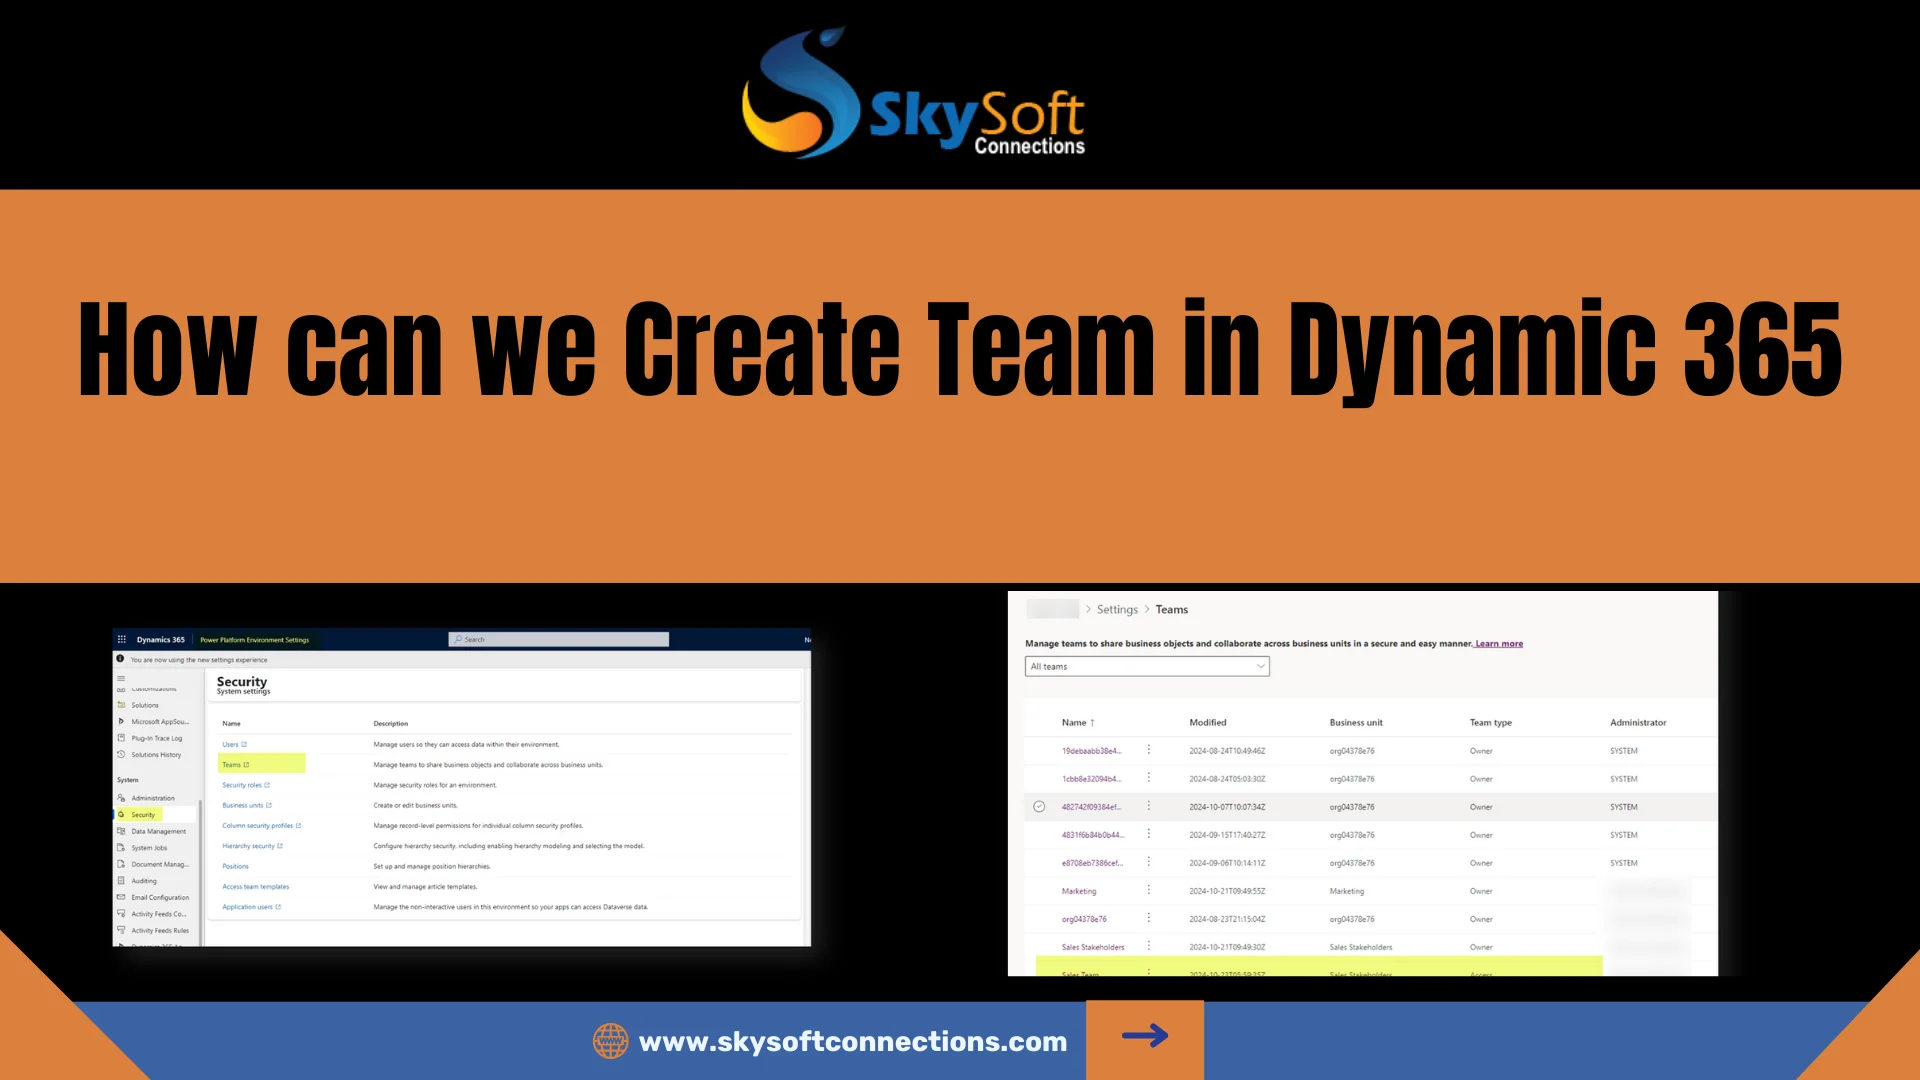The image size is (1920, 1080).
Task: Sort by the Name column header
Action: coord(1078,722)
